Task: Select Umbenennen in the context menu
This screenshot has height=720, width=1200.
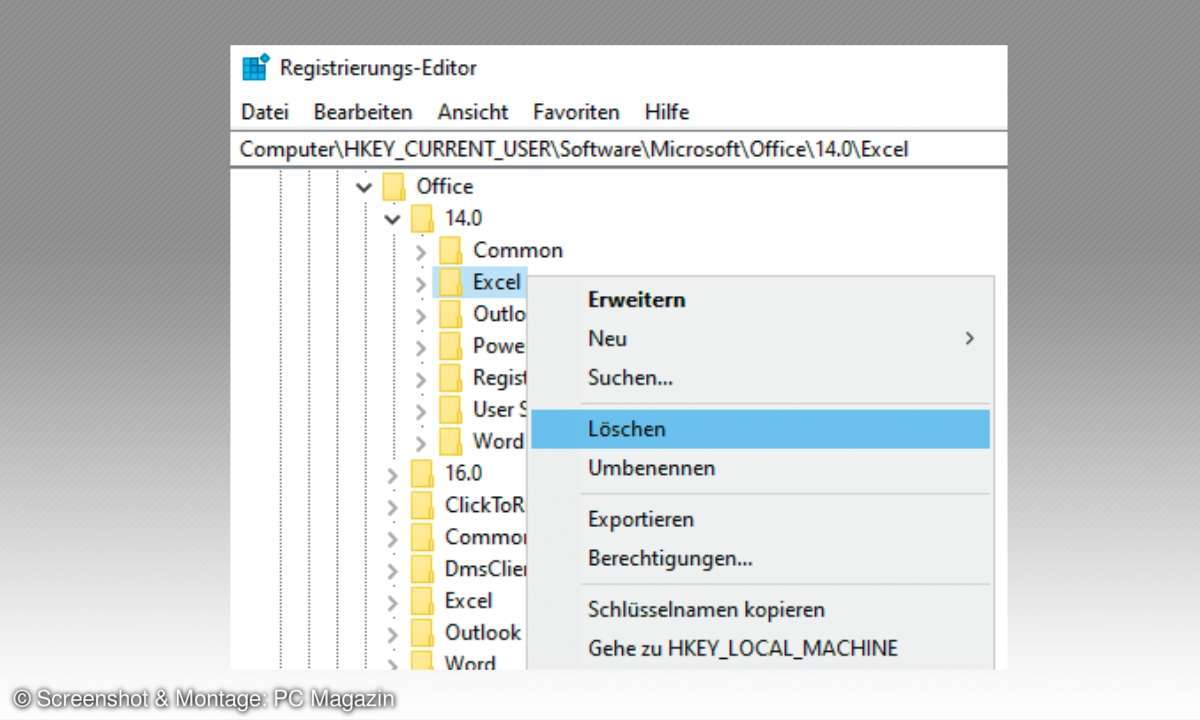Action: (760, 468)
